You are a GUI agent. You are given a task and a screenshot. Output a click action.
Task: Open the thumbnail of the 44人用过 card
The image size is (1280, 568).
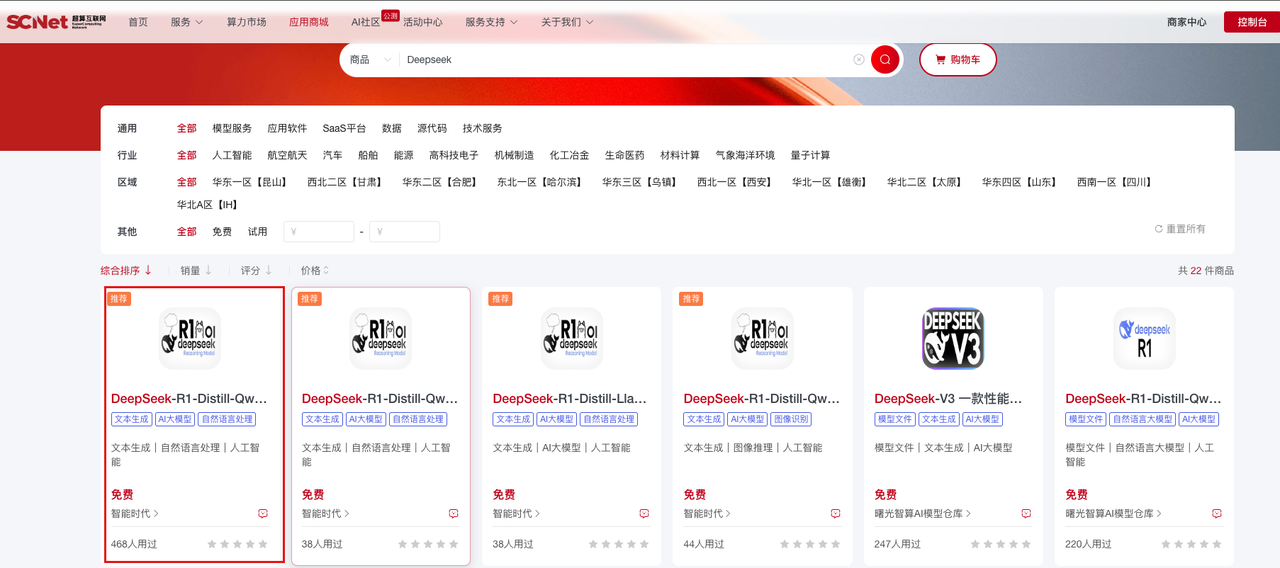click(763, 338)
